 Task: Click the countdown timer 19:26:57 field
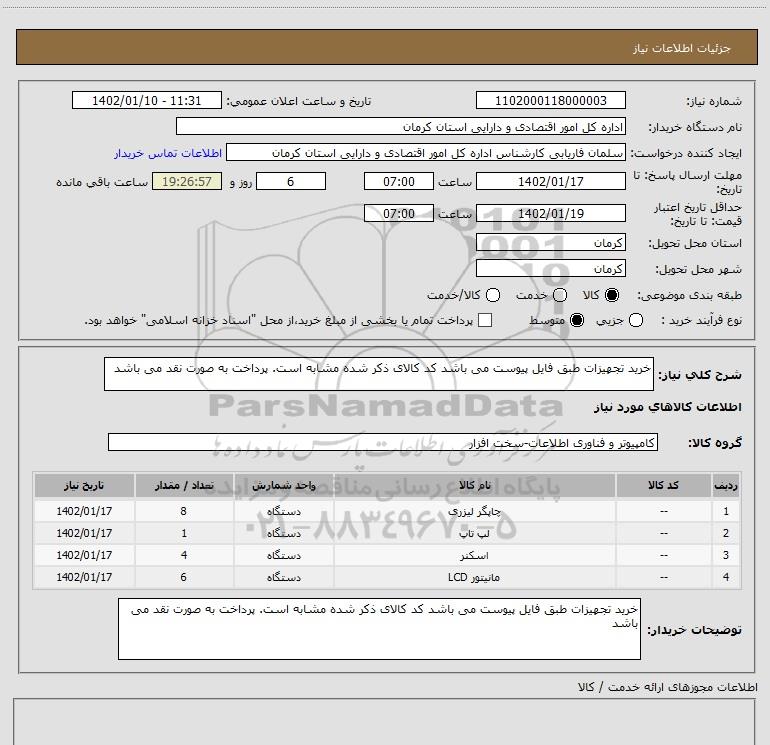point(187,182)
